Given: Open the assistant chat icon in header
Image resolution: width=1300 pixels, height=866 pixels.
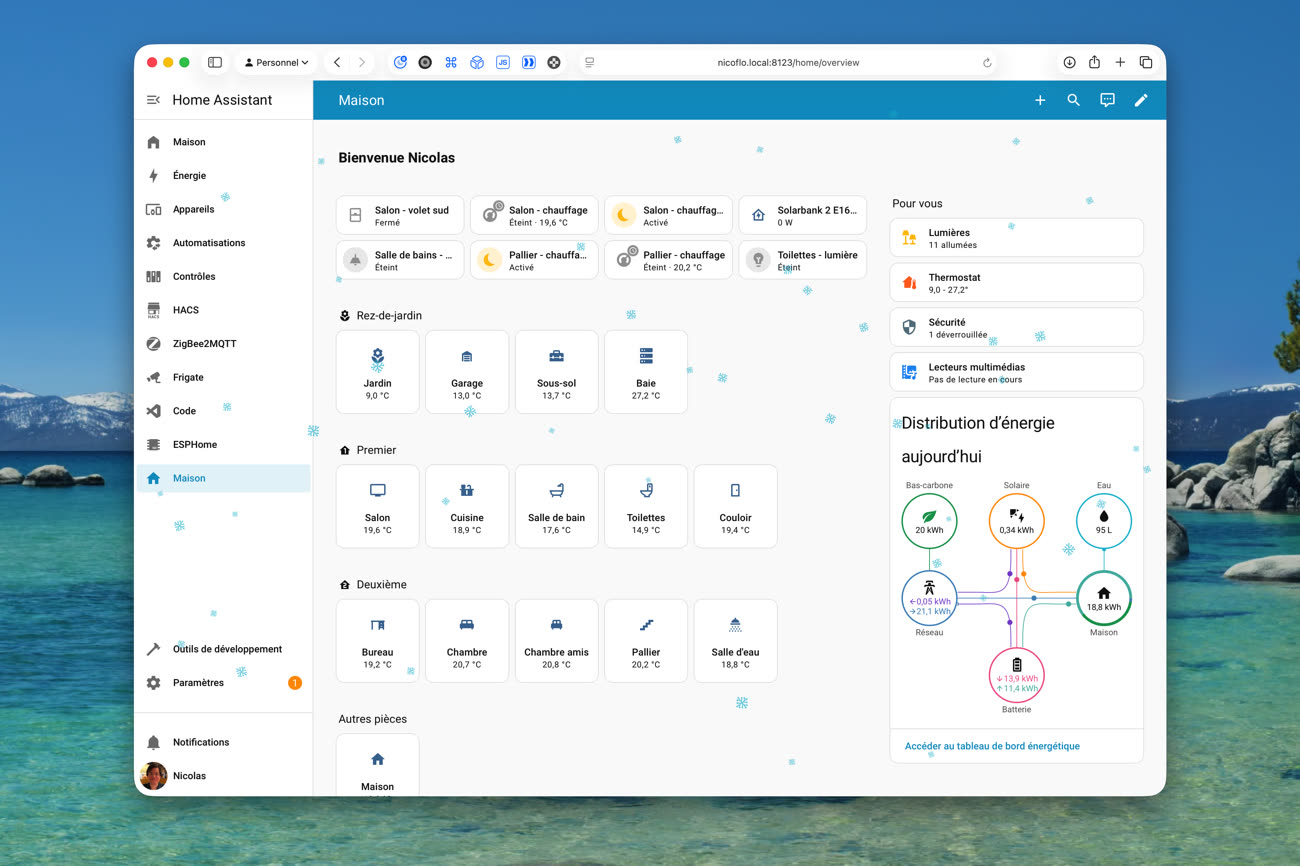Looking at the screenshot, I should [x=1107, y=100].
